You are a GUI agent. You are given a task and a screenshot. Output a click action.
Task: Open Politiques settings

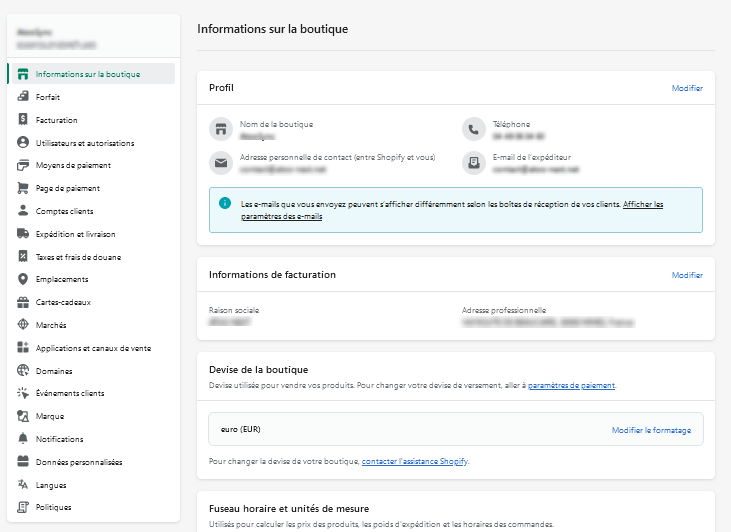point(91,507)
